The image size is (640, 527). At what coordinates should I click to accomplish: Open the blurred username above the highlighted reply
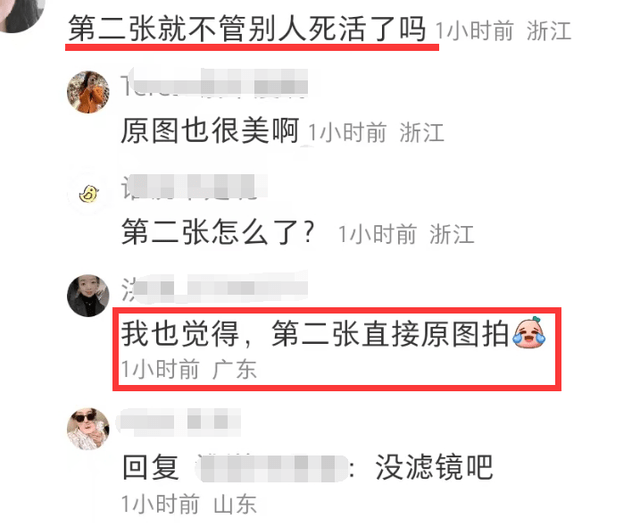tap(215, 287)
